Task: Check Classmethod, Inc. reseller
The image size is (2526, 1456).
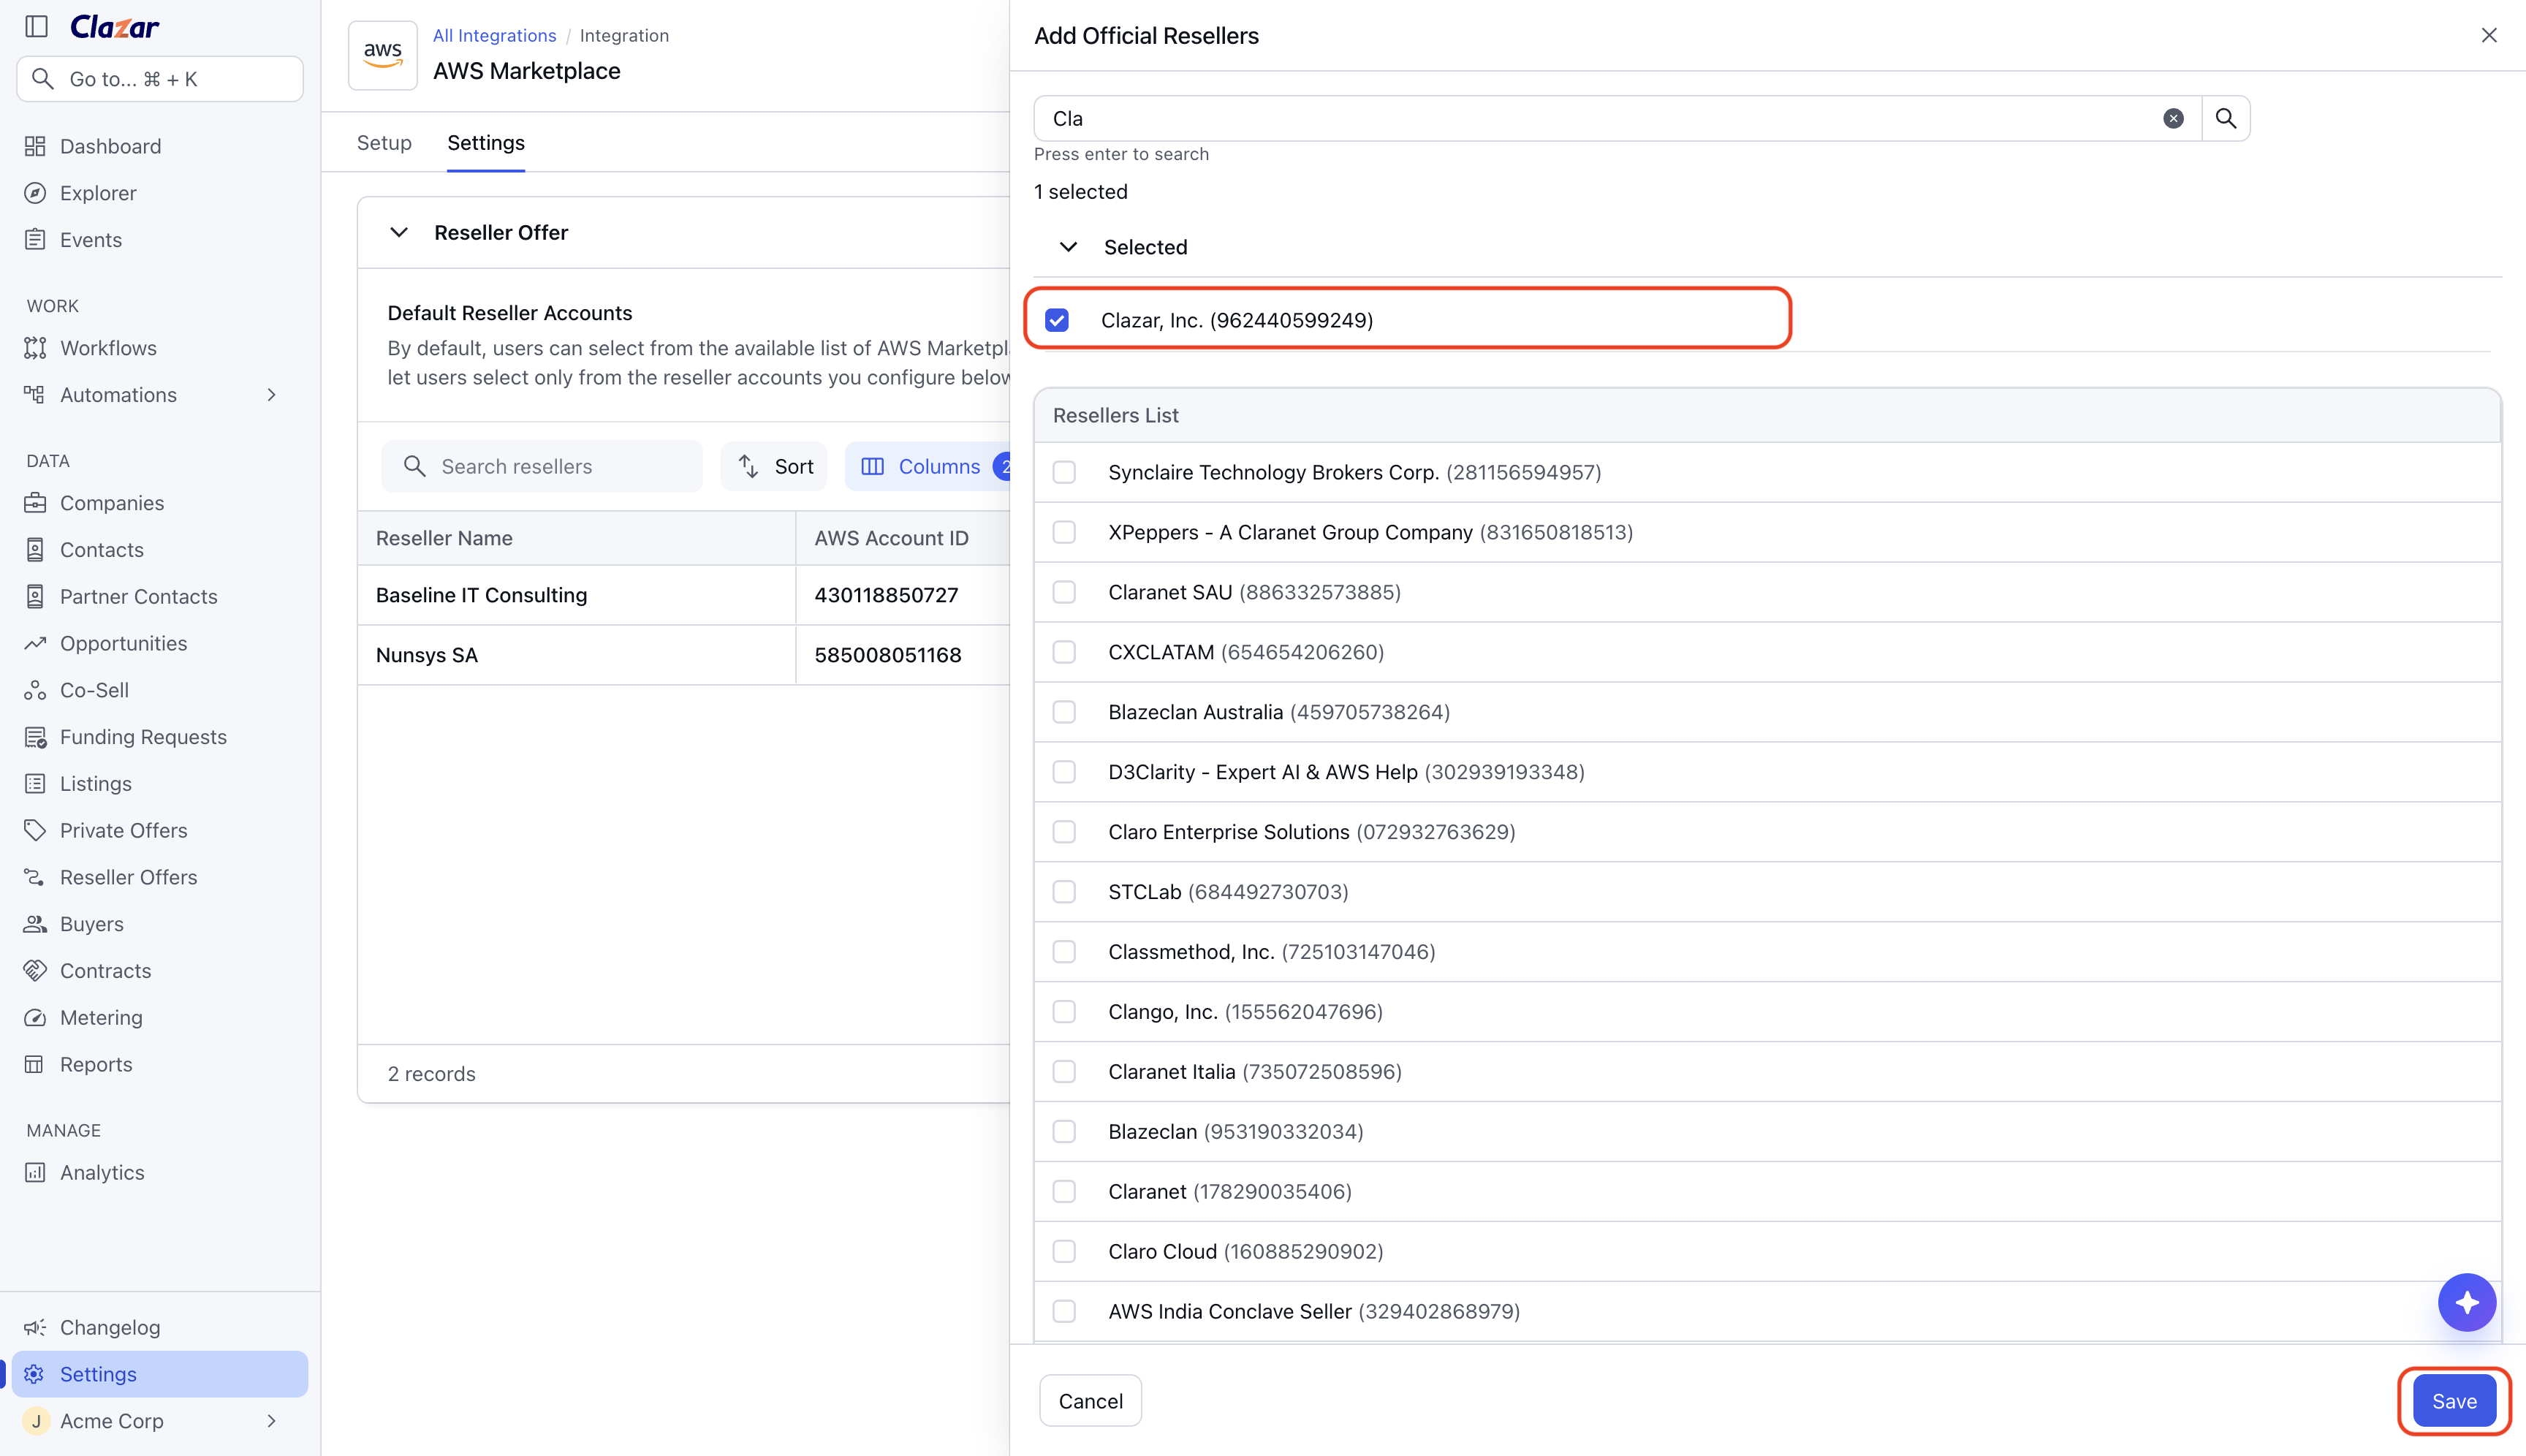Action: (1064, 952)
